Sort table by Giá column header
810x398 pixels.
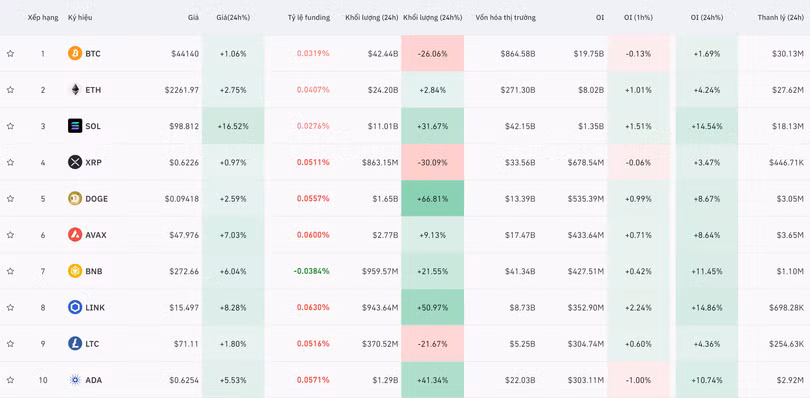point(193,18)
